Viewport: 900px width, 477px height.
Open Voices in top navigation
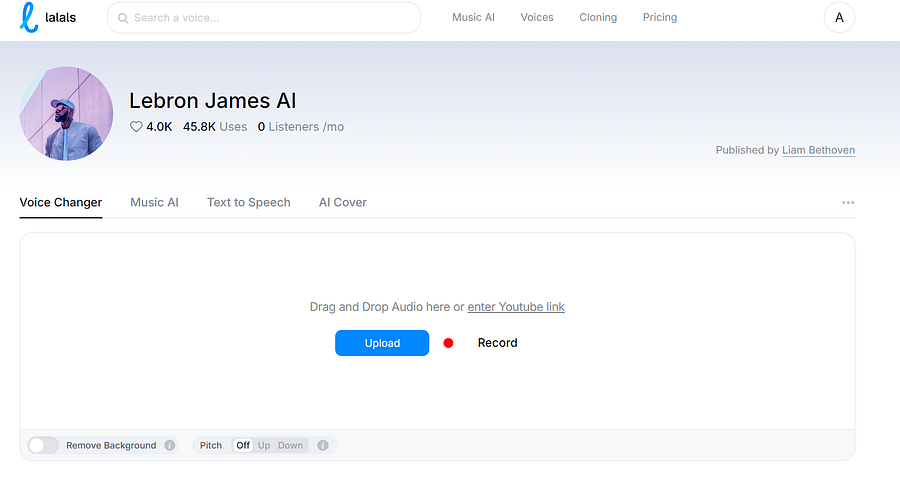coord(537,17)
